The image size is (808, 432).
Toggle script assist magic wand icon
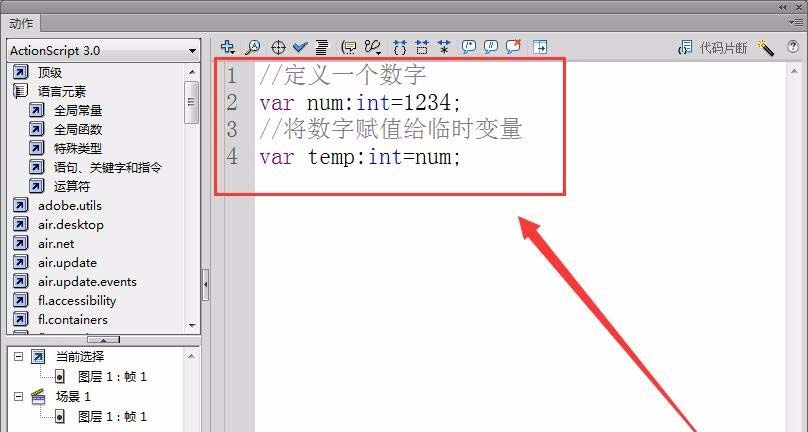tap(766, 48)
